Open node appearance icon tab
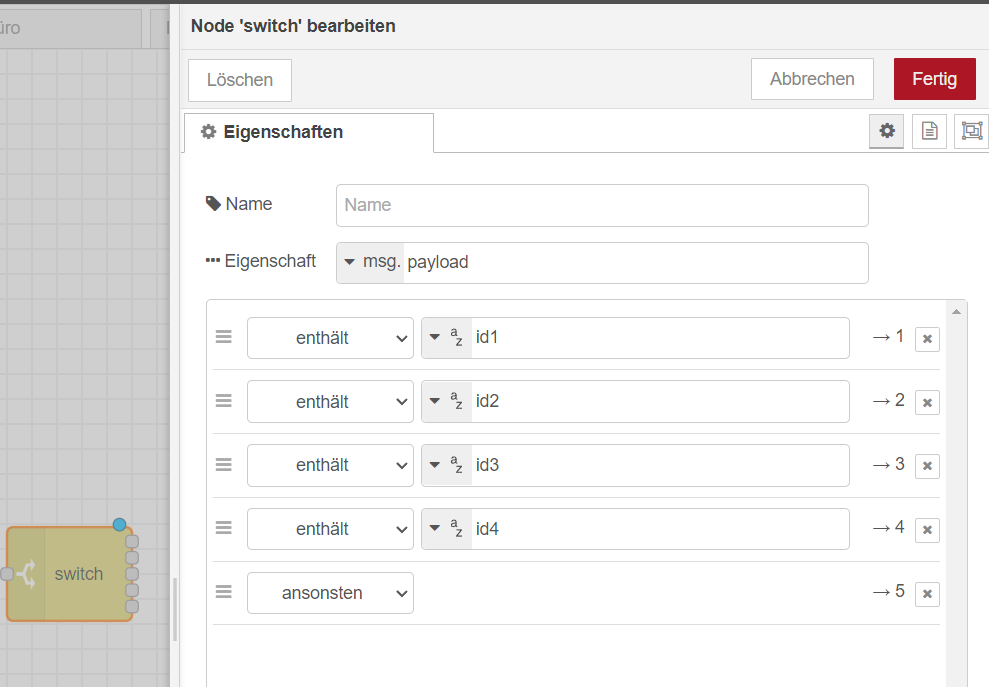Screen dimensions: 989x687 [x=971, y=131]
